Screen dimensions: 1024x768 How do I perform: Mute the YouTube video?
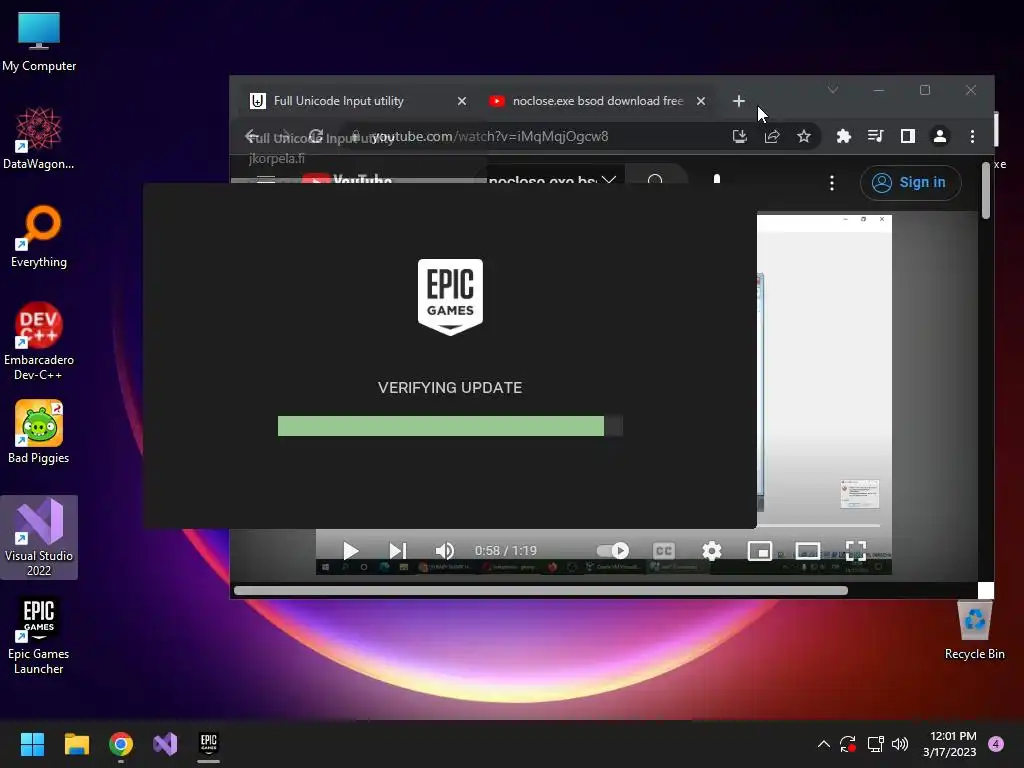[444, 551]
